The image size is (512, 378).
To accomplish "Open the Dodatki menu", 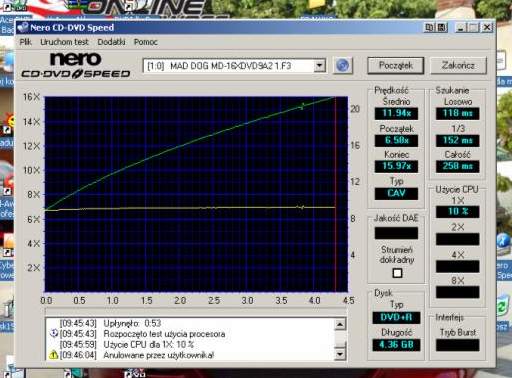I will pyautogui.click(x=111, y=42).
